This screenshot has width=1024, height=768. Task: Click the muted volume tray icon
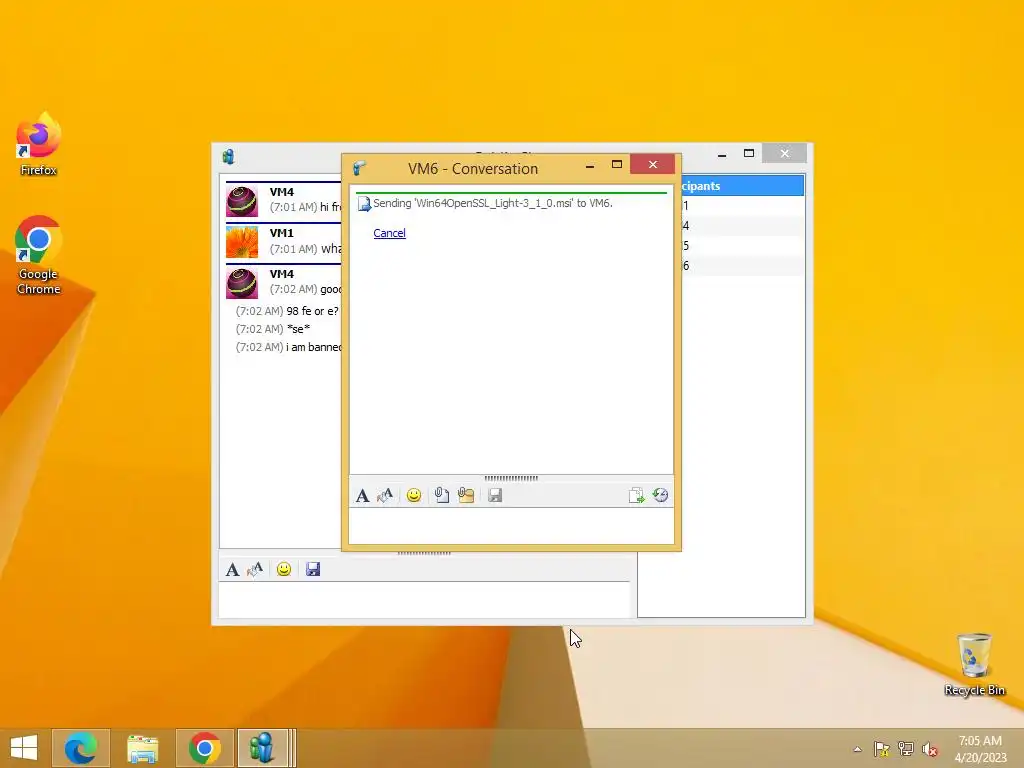930,749
